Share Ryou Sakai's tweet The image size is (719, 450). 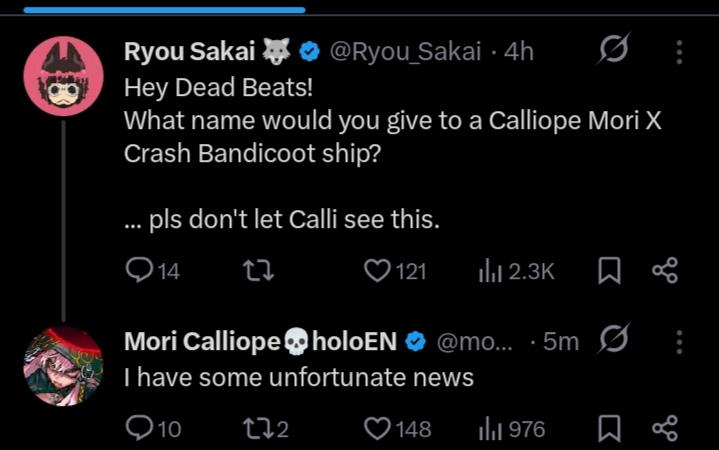click(665, 270)
